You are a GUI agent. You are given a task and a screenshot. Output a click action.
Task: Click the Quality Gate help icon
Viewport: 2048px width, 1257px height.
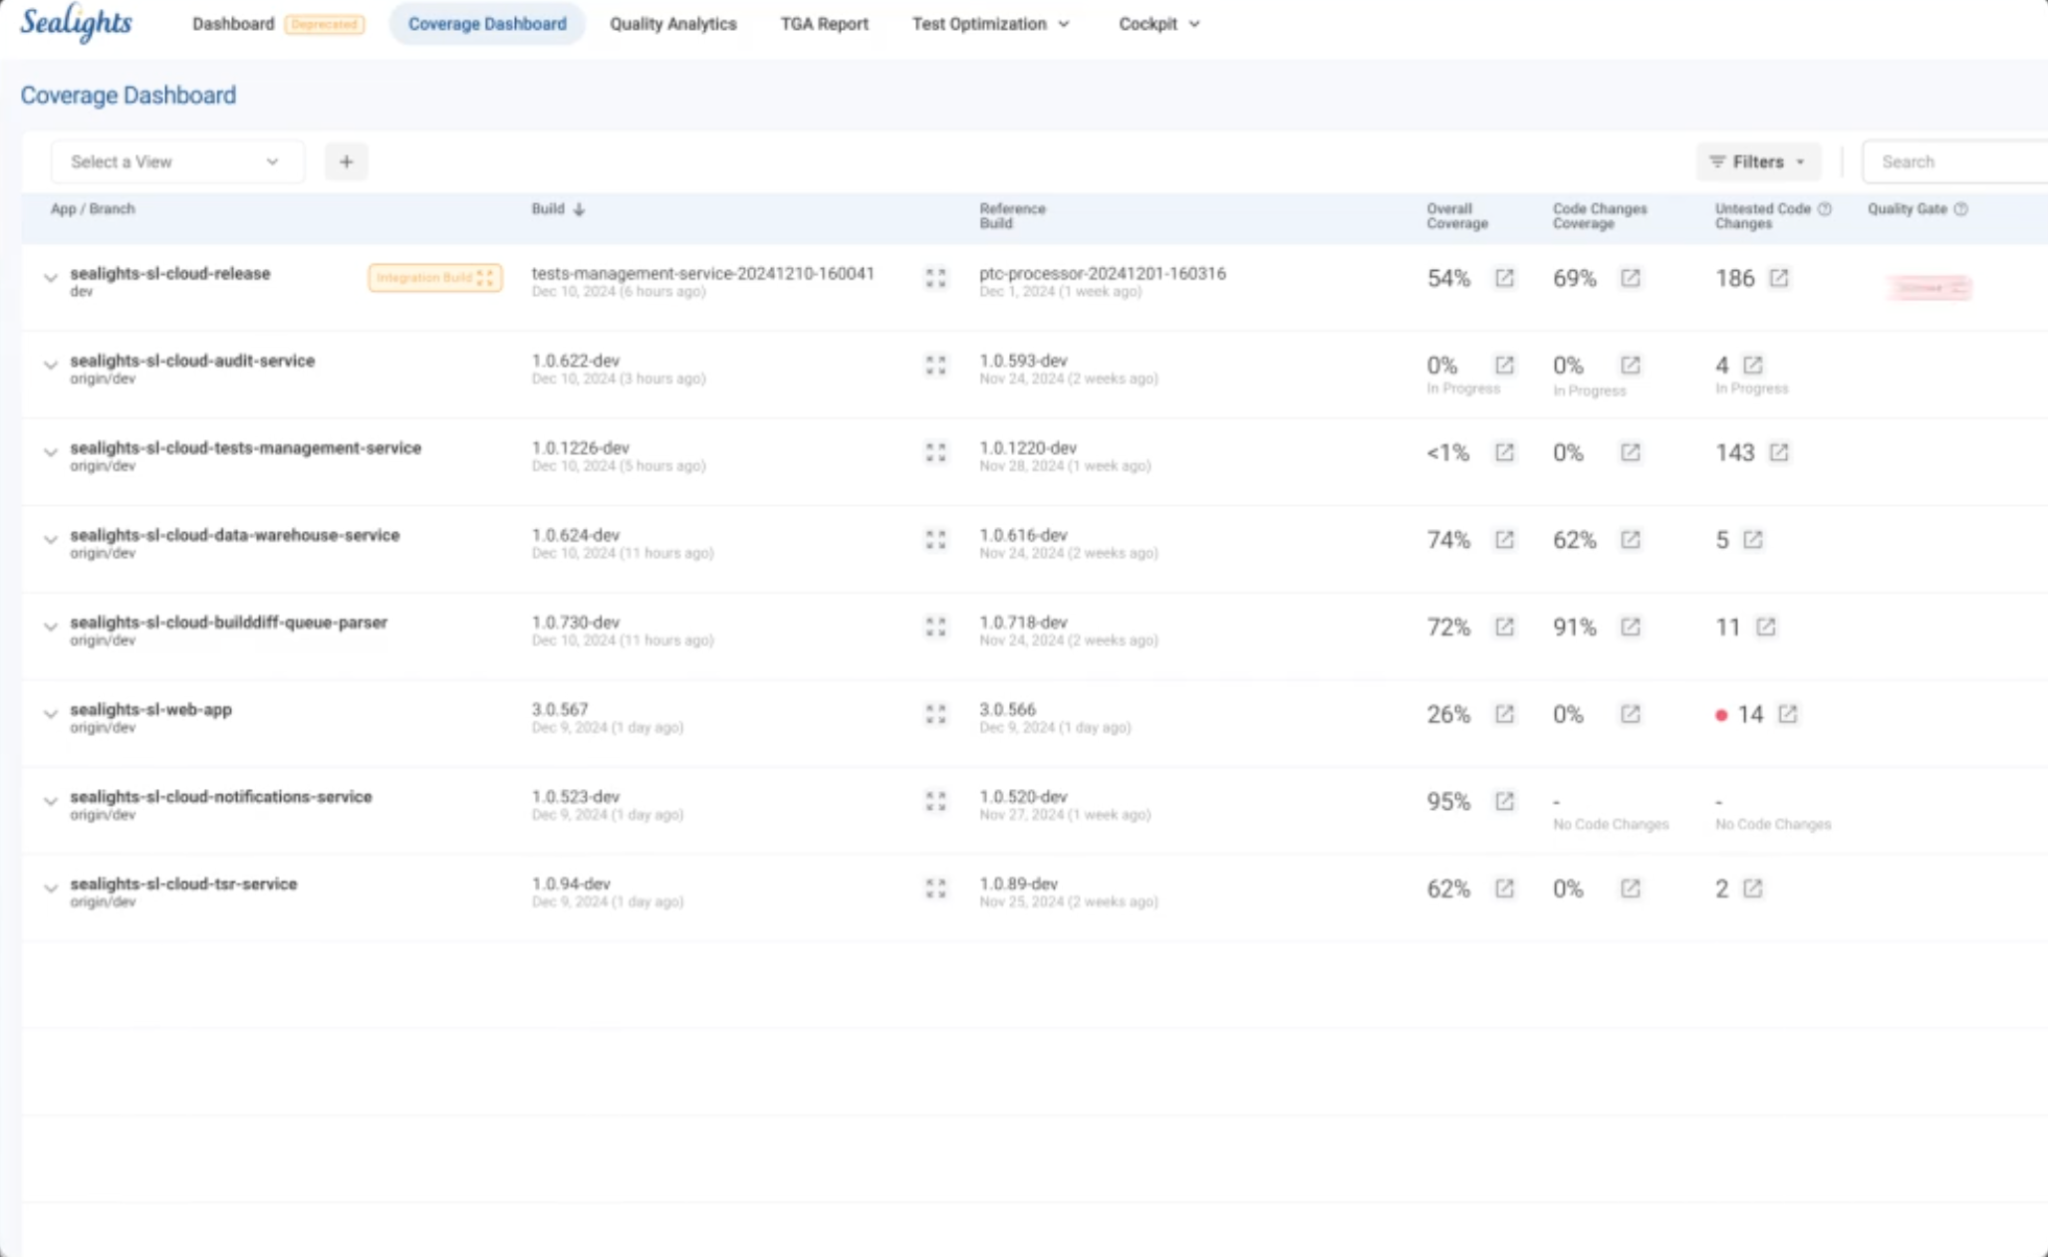(x=1960, y=209)
